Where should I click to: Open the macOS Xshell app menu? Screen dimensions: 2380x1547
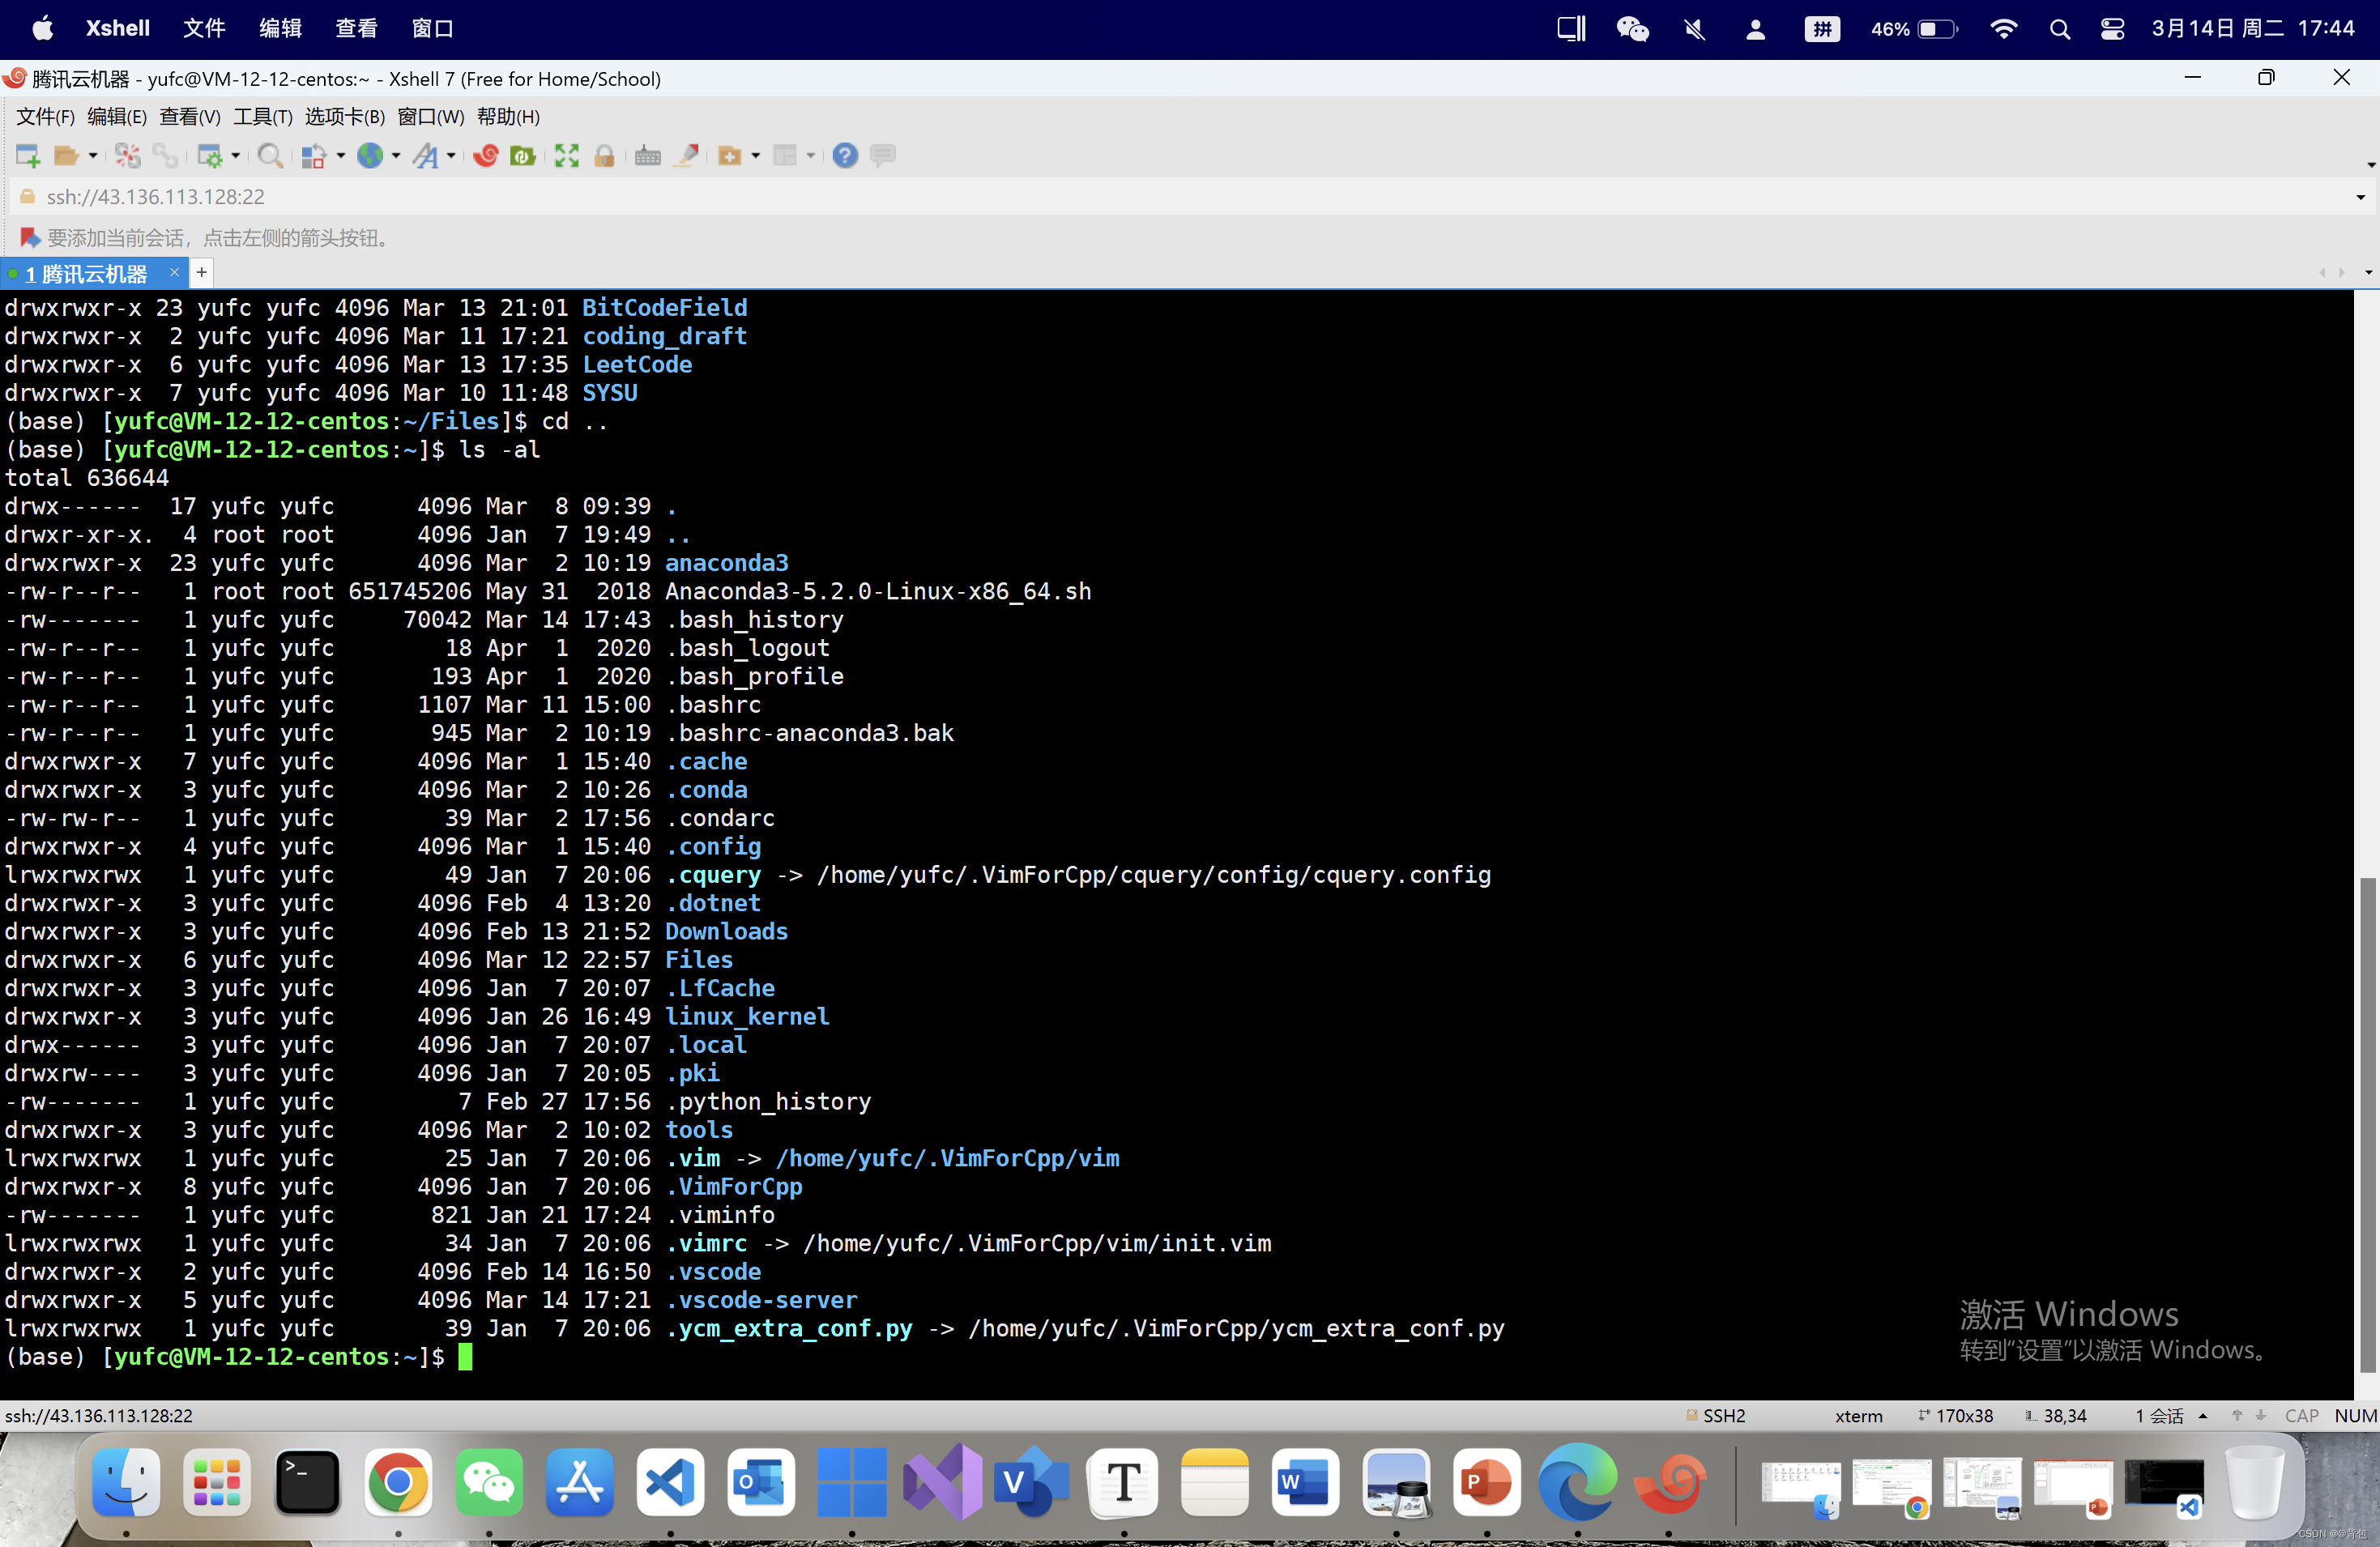point(118,28)
